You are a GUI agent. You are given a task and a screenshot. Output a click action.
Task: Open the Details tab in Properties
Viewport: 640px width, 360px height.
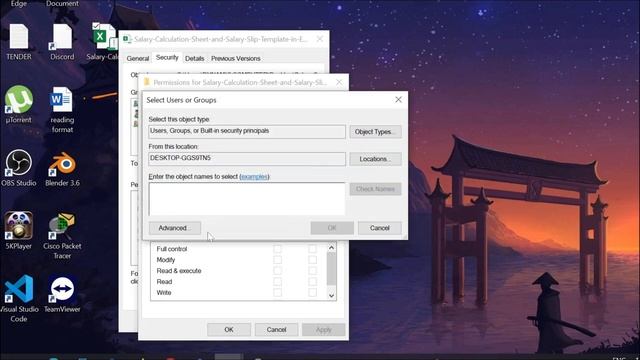click(194, 58)
